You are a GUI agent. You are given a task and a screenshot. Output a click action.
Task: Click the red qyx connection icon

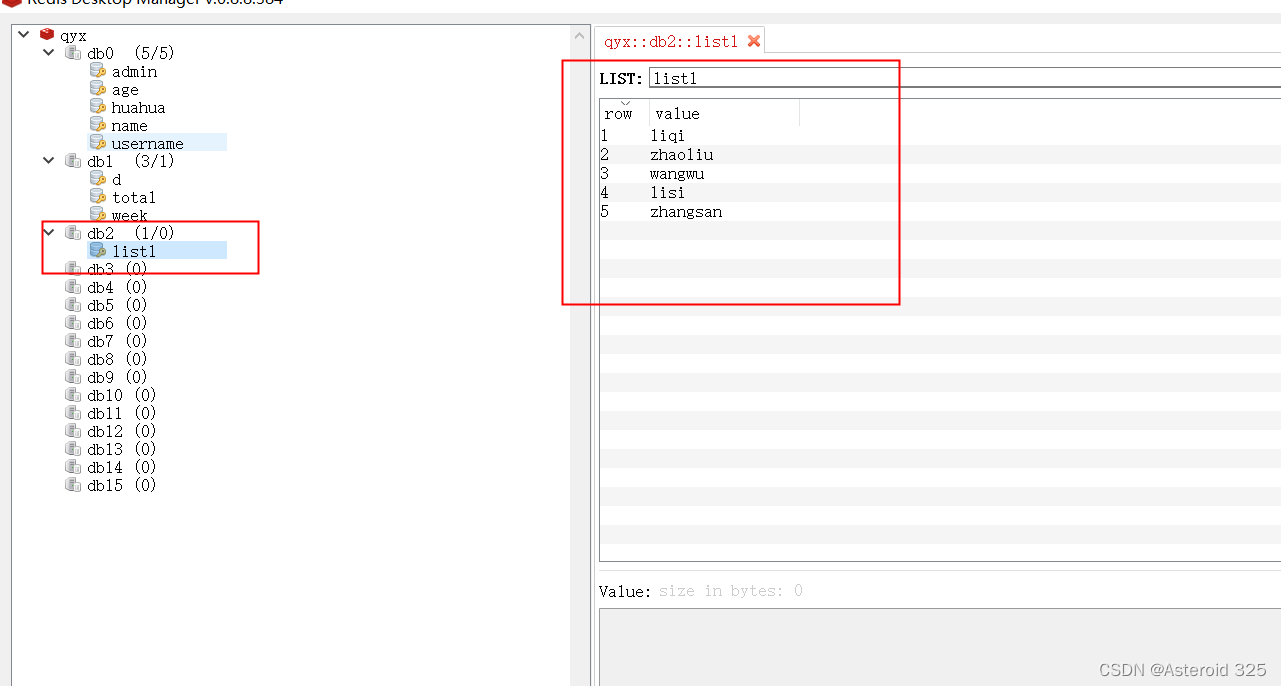tap(47, 35)
